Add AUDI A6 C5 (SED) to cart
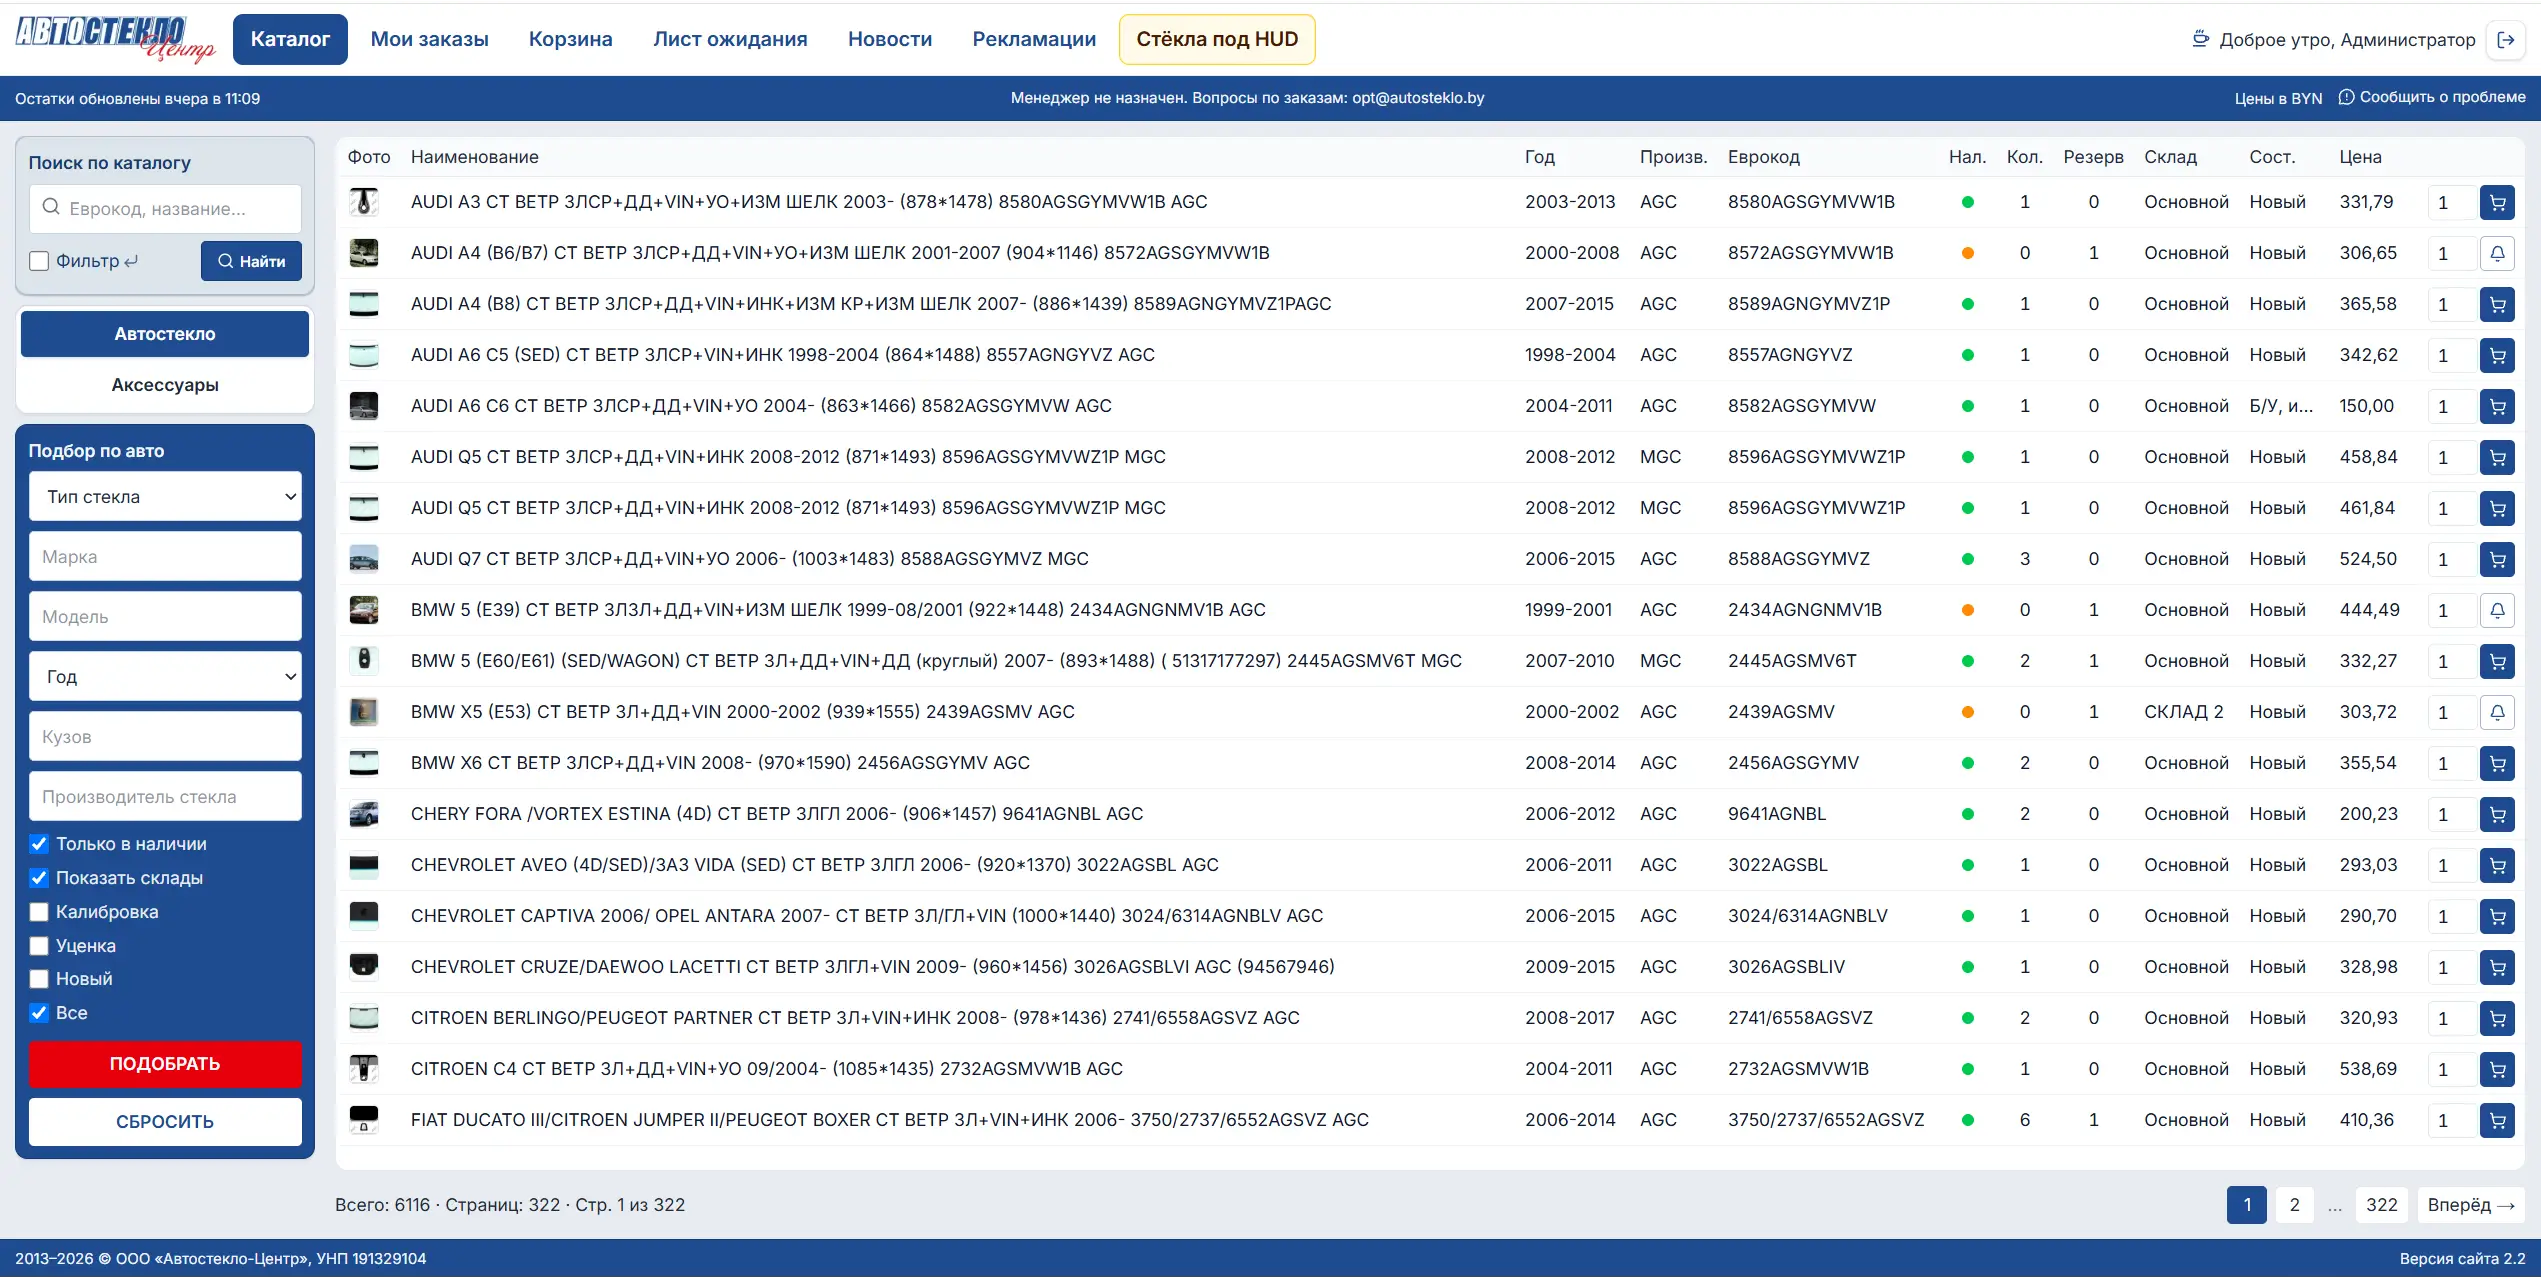 [2497, 355]
